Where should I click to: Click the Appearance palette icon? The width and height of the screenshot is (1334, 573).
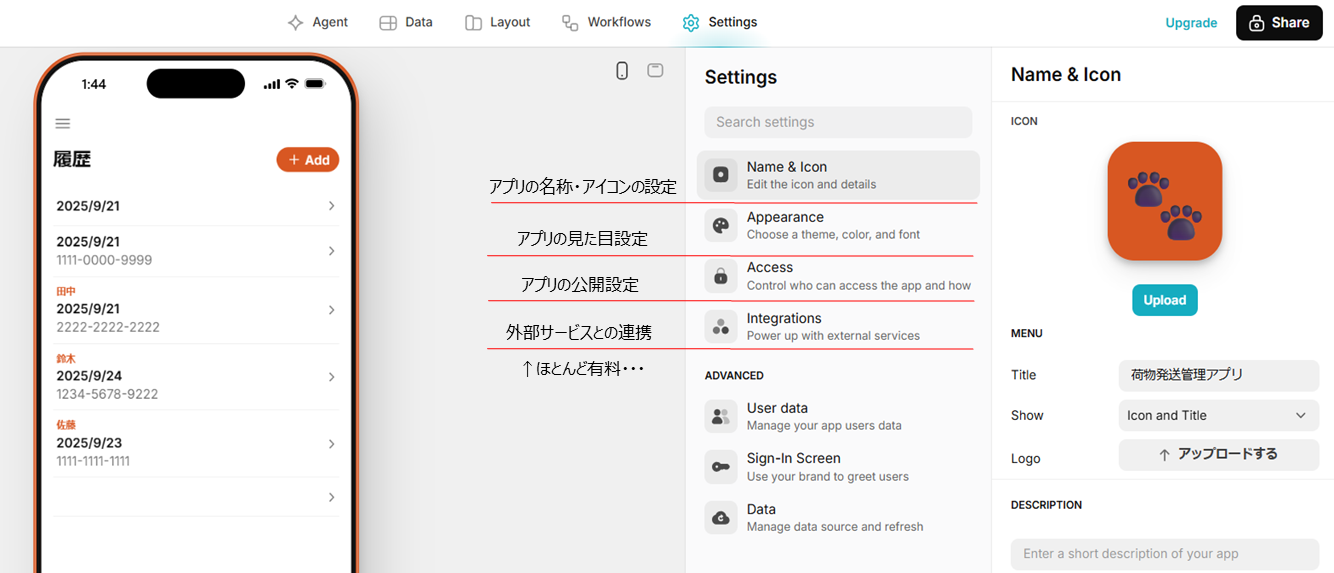coord(721,226)
